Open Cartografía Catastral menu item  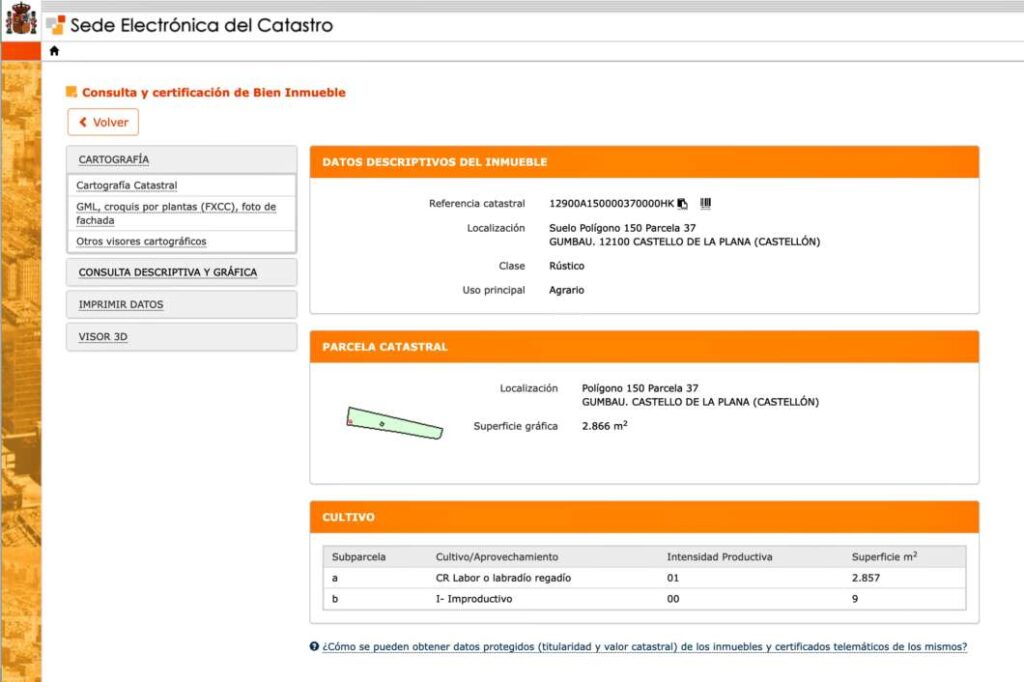(127, 186)
